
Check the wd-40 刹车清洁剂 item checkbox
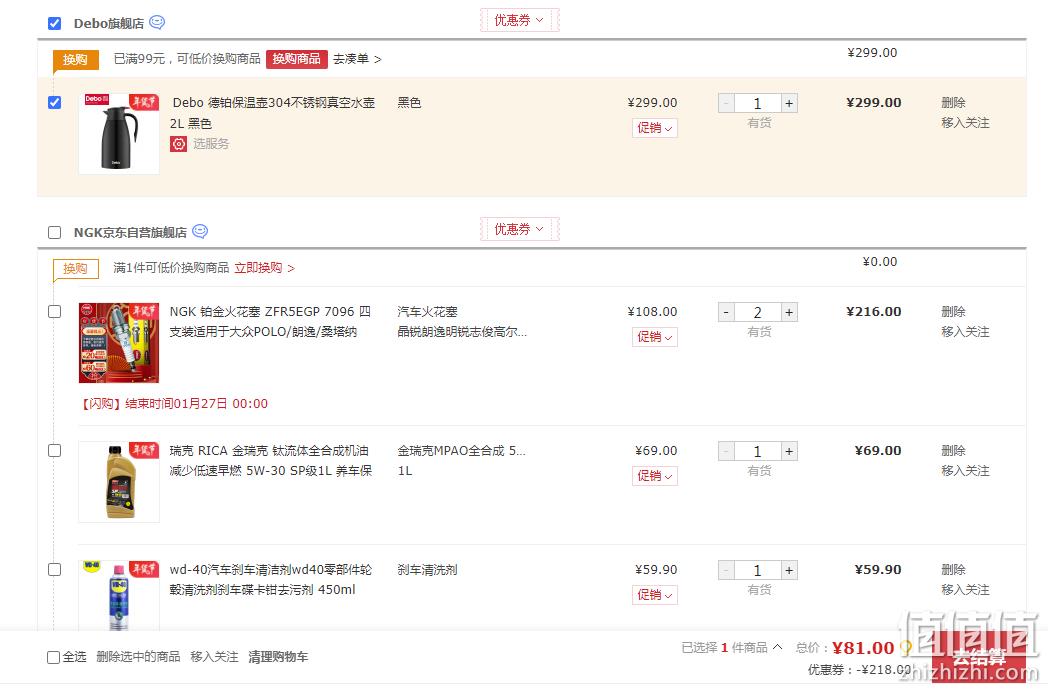(55, 570)
